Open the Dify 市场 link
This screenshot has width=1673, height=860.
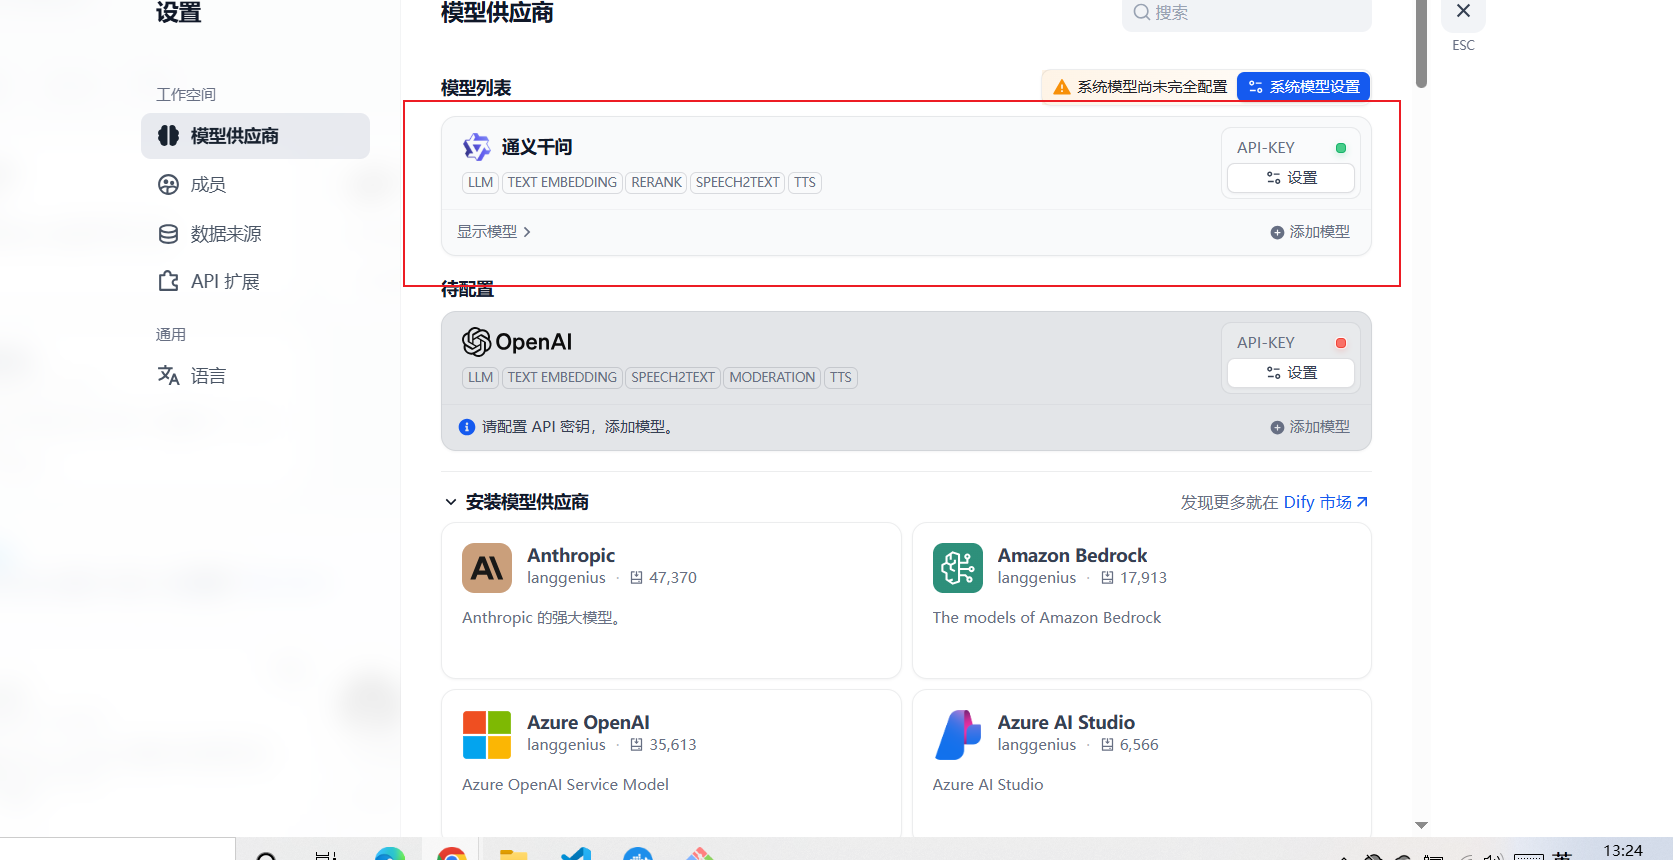pyautogui.click(x=1325, y=502)
